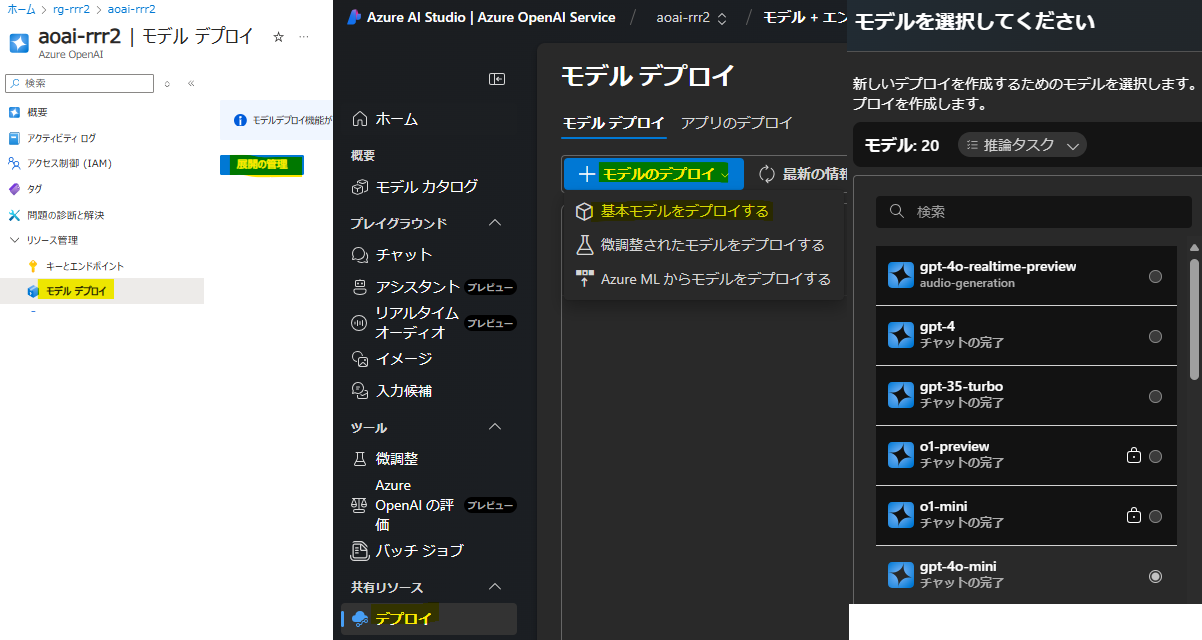The height and width of the screenshot is (640, 1202).
Task: Select the gpt-35-turbo radio button
Action: 1156,396
